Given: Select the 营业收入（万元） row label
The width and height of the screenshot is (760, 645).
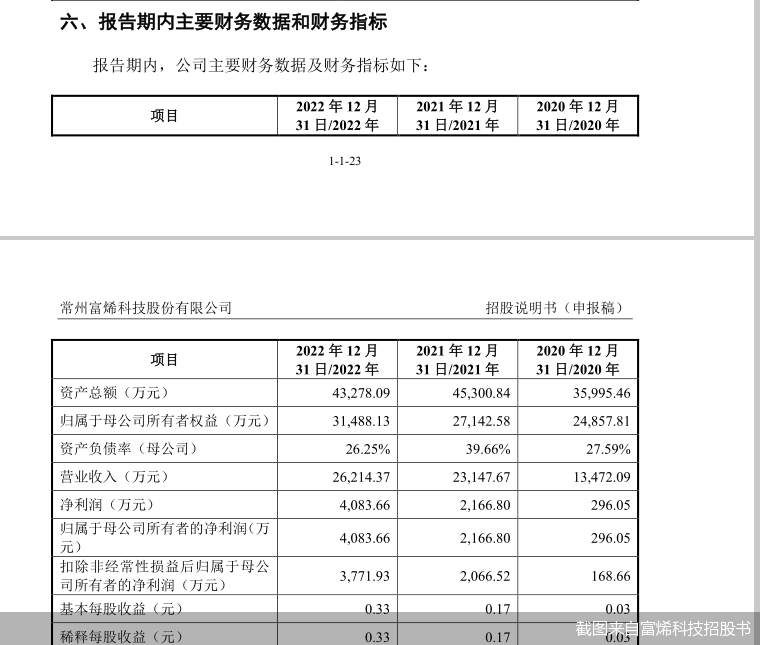Looking at the screenshot, I should pos(108,477).
